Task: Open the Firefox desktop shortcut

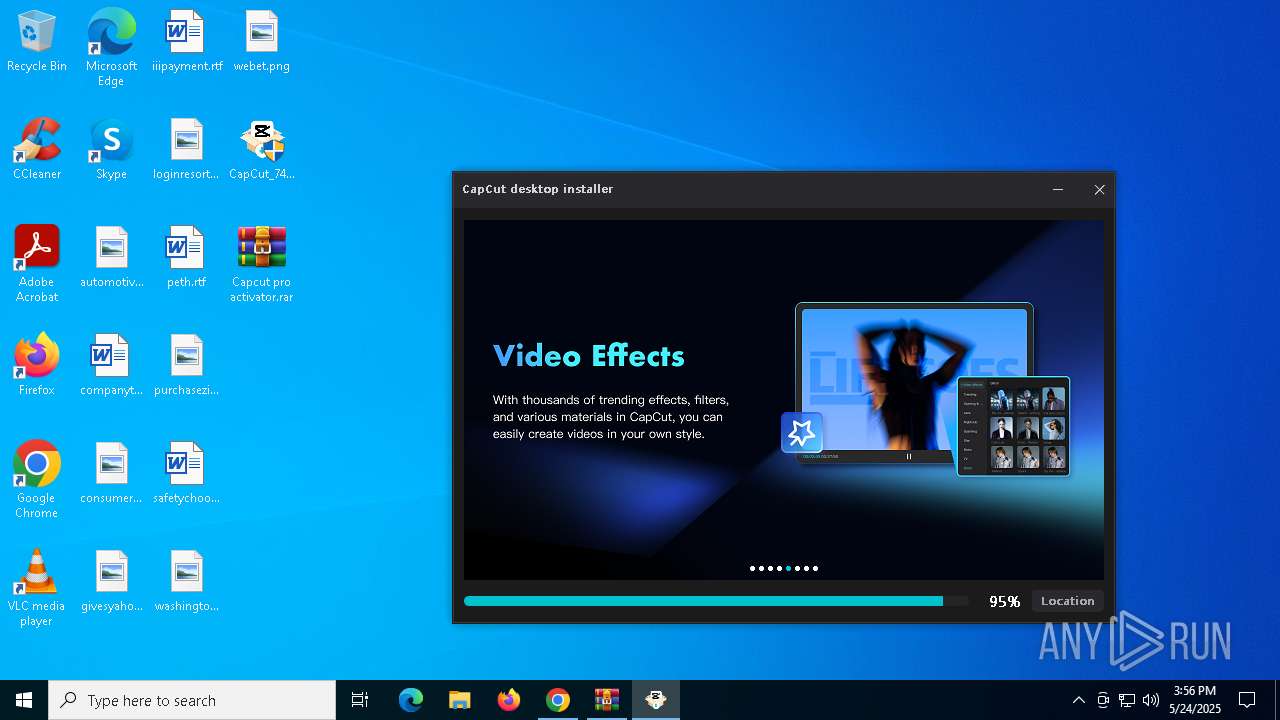Action: click(37, 366)
